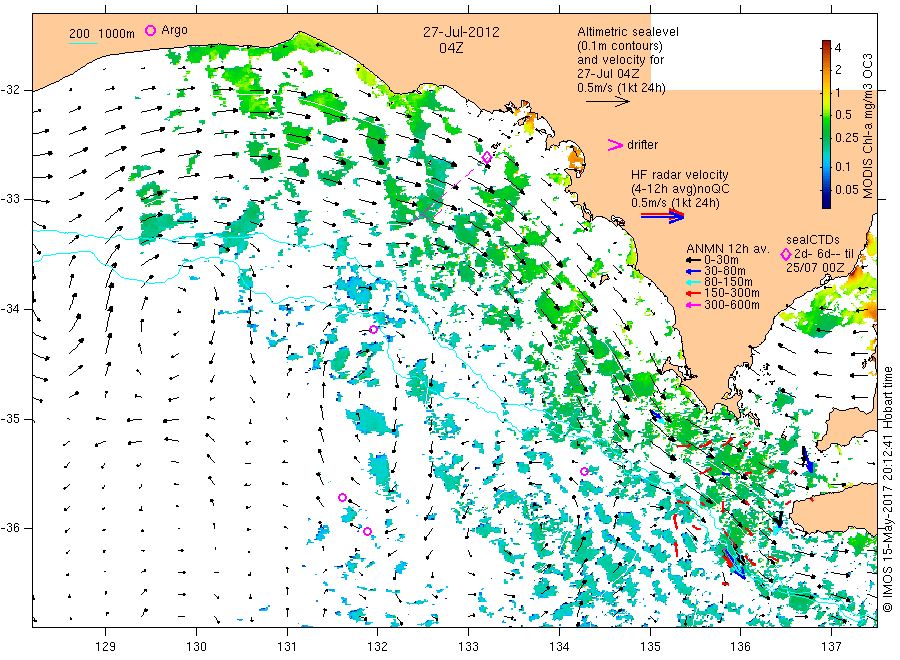Click the latitude axis label '-35'
The image size is (900, 660).
click(11, 419)
